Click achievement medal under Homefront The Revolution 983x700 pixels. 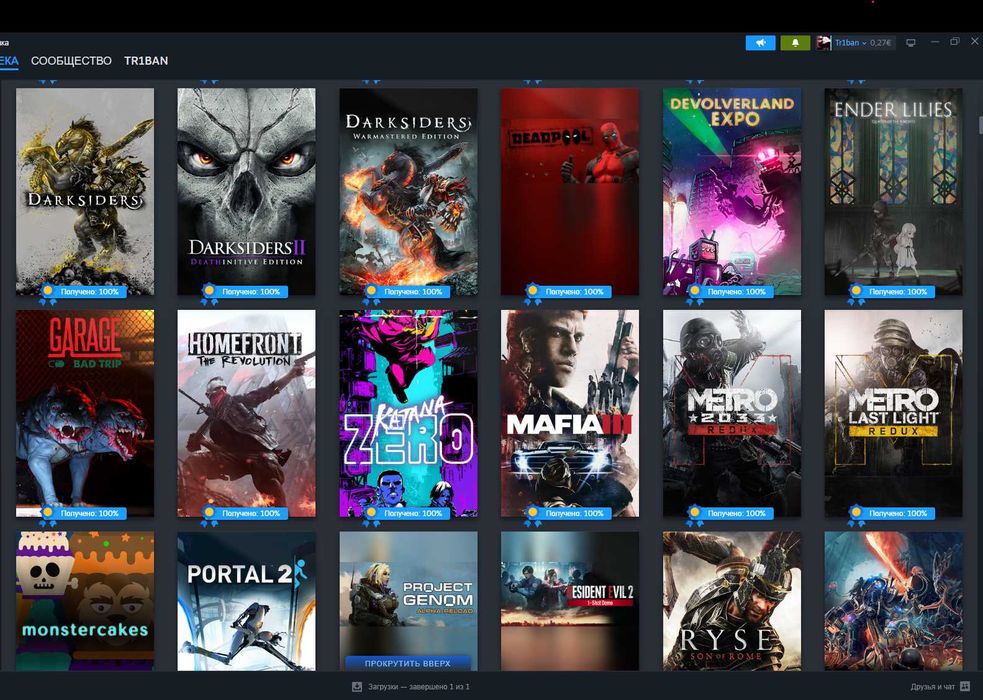209,515
